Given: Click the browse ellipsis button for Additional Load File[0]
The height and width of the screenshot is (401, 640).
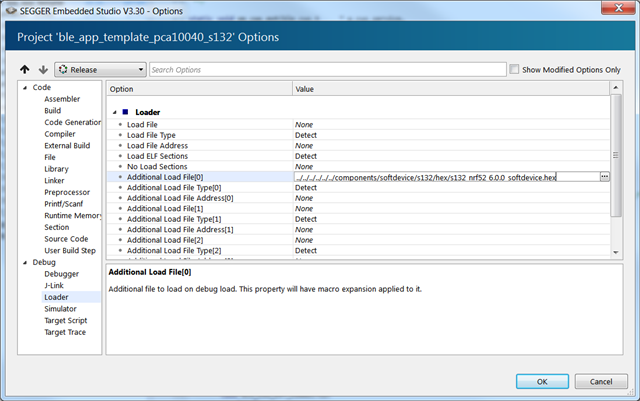Looking at the screenshot, I should click(604, 176).
